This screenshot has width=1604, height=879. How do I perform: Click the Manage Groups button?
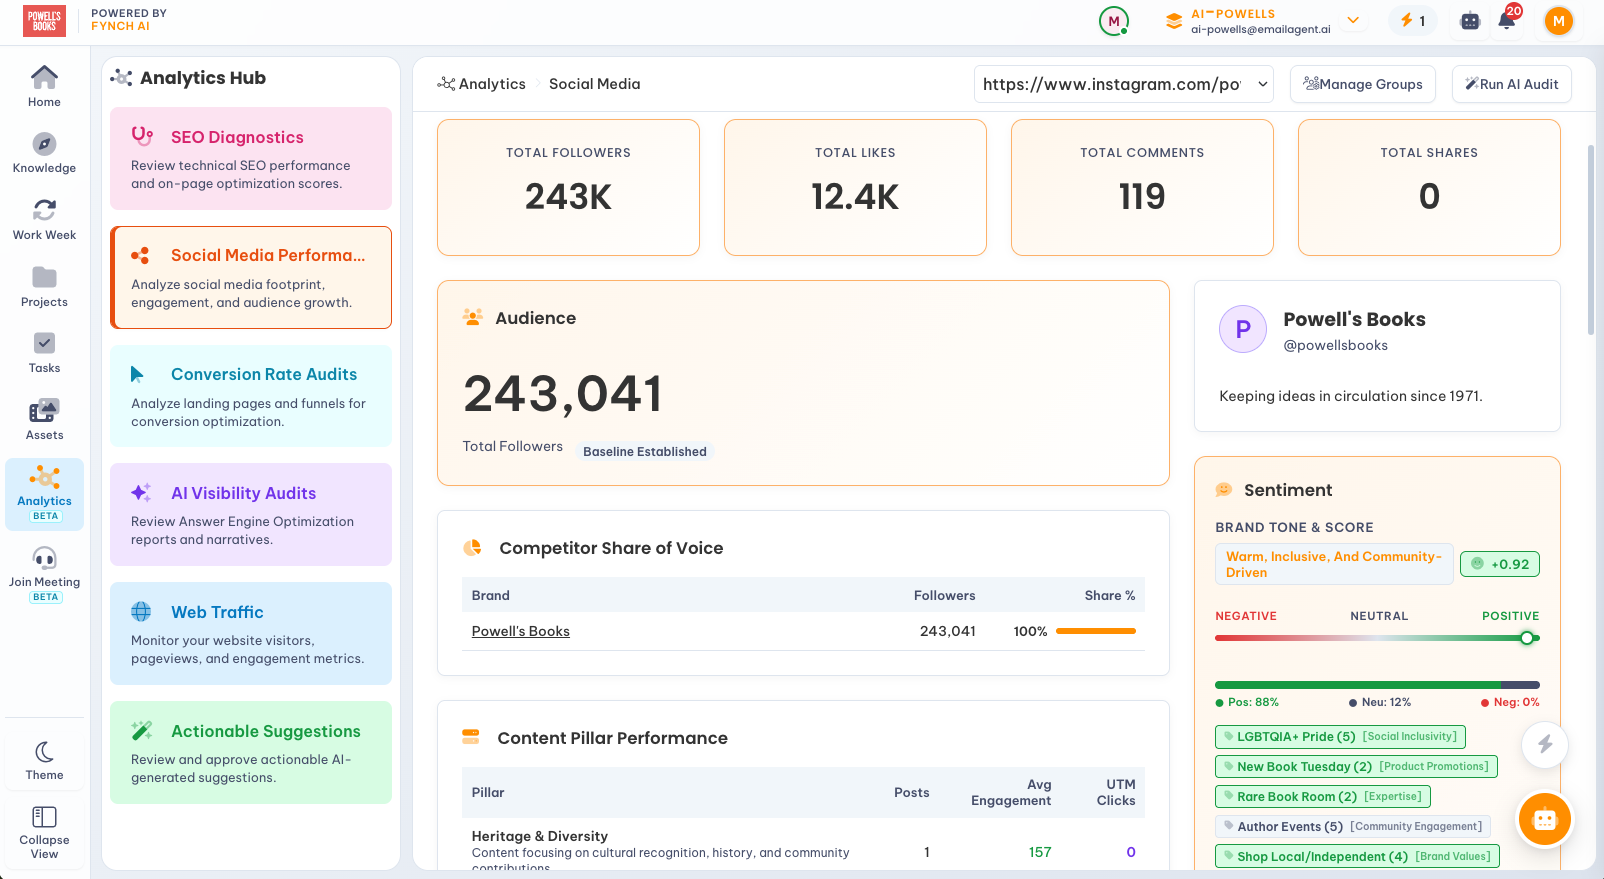pyautogui.click(x=1363, y=84)
